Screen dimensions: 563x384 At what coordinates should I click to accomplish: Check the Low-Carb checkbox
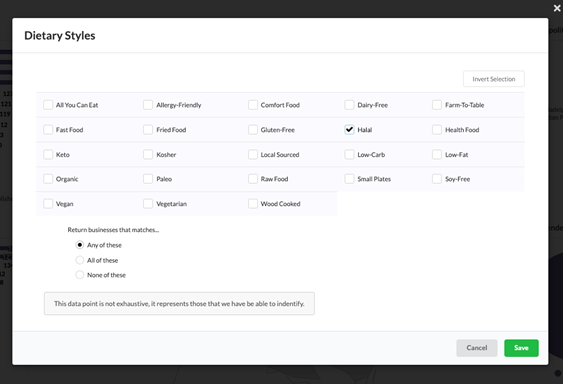point(349,154)
